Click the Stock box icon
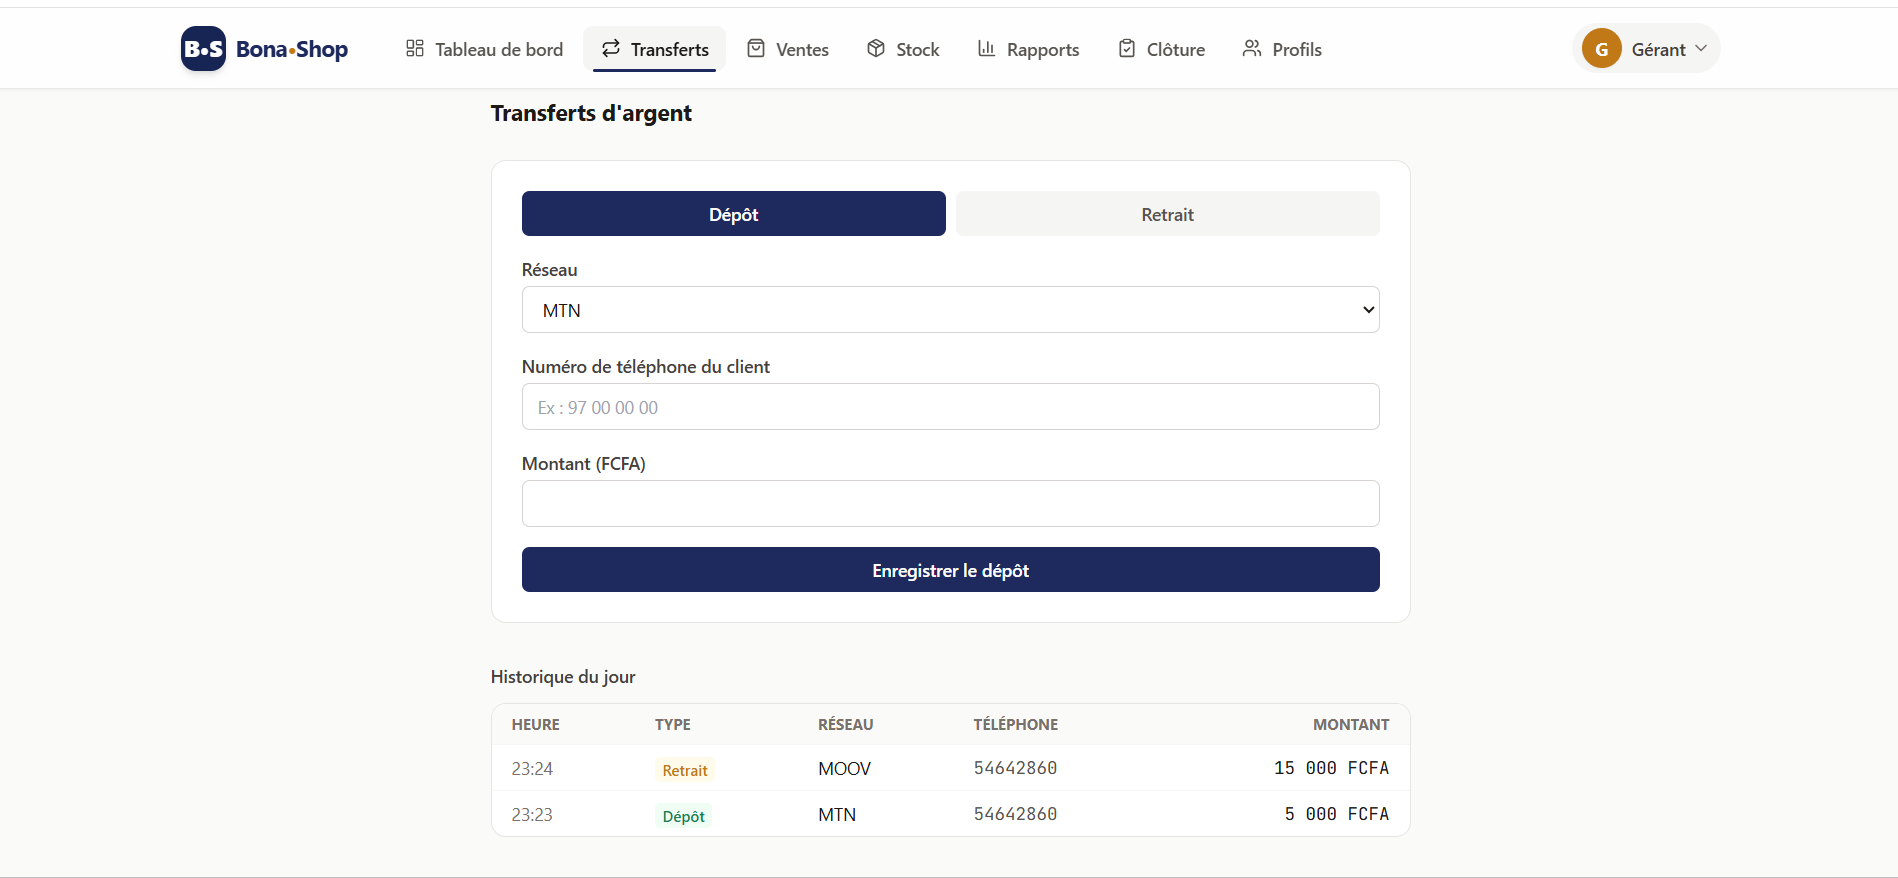 (x=876, y=49)
